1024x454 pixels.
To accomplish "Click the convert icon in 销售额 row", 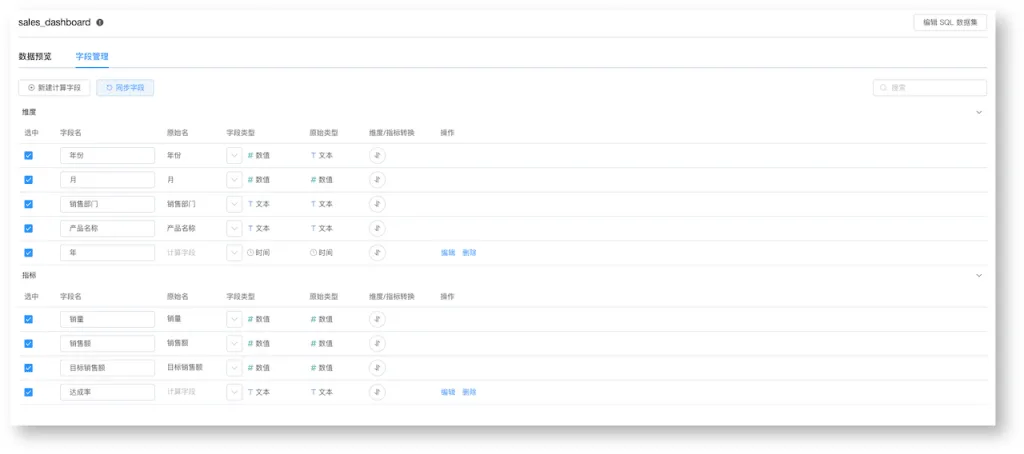I will coord(377,344).
